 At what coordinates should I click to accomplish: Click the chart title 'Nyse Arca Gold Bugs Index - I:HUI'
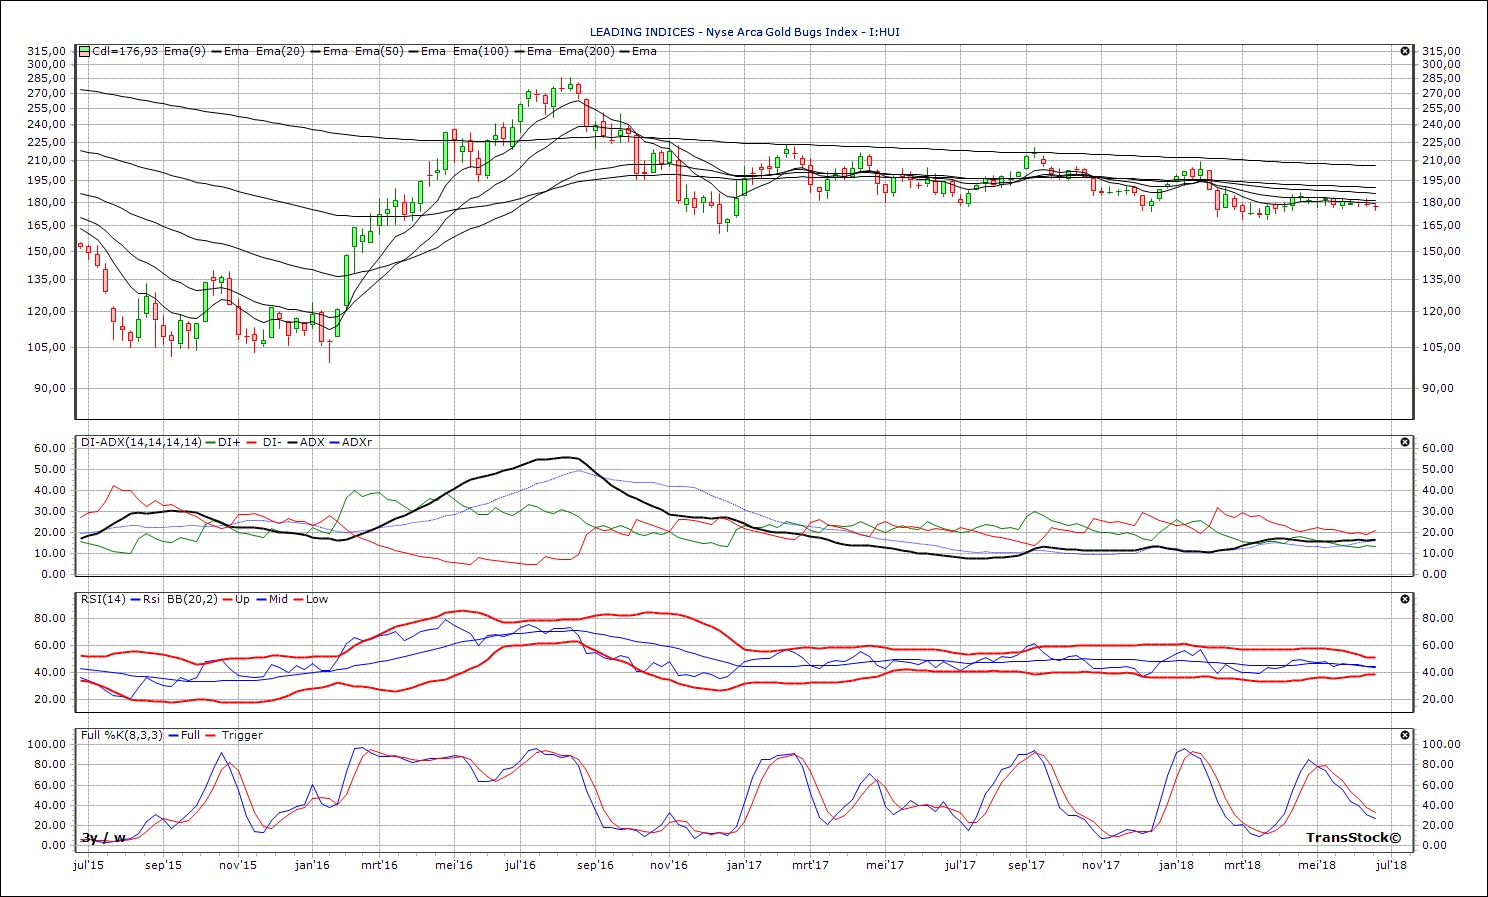[x=803, y=32]
